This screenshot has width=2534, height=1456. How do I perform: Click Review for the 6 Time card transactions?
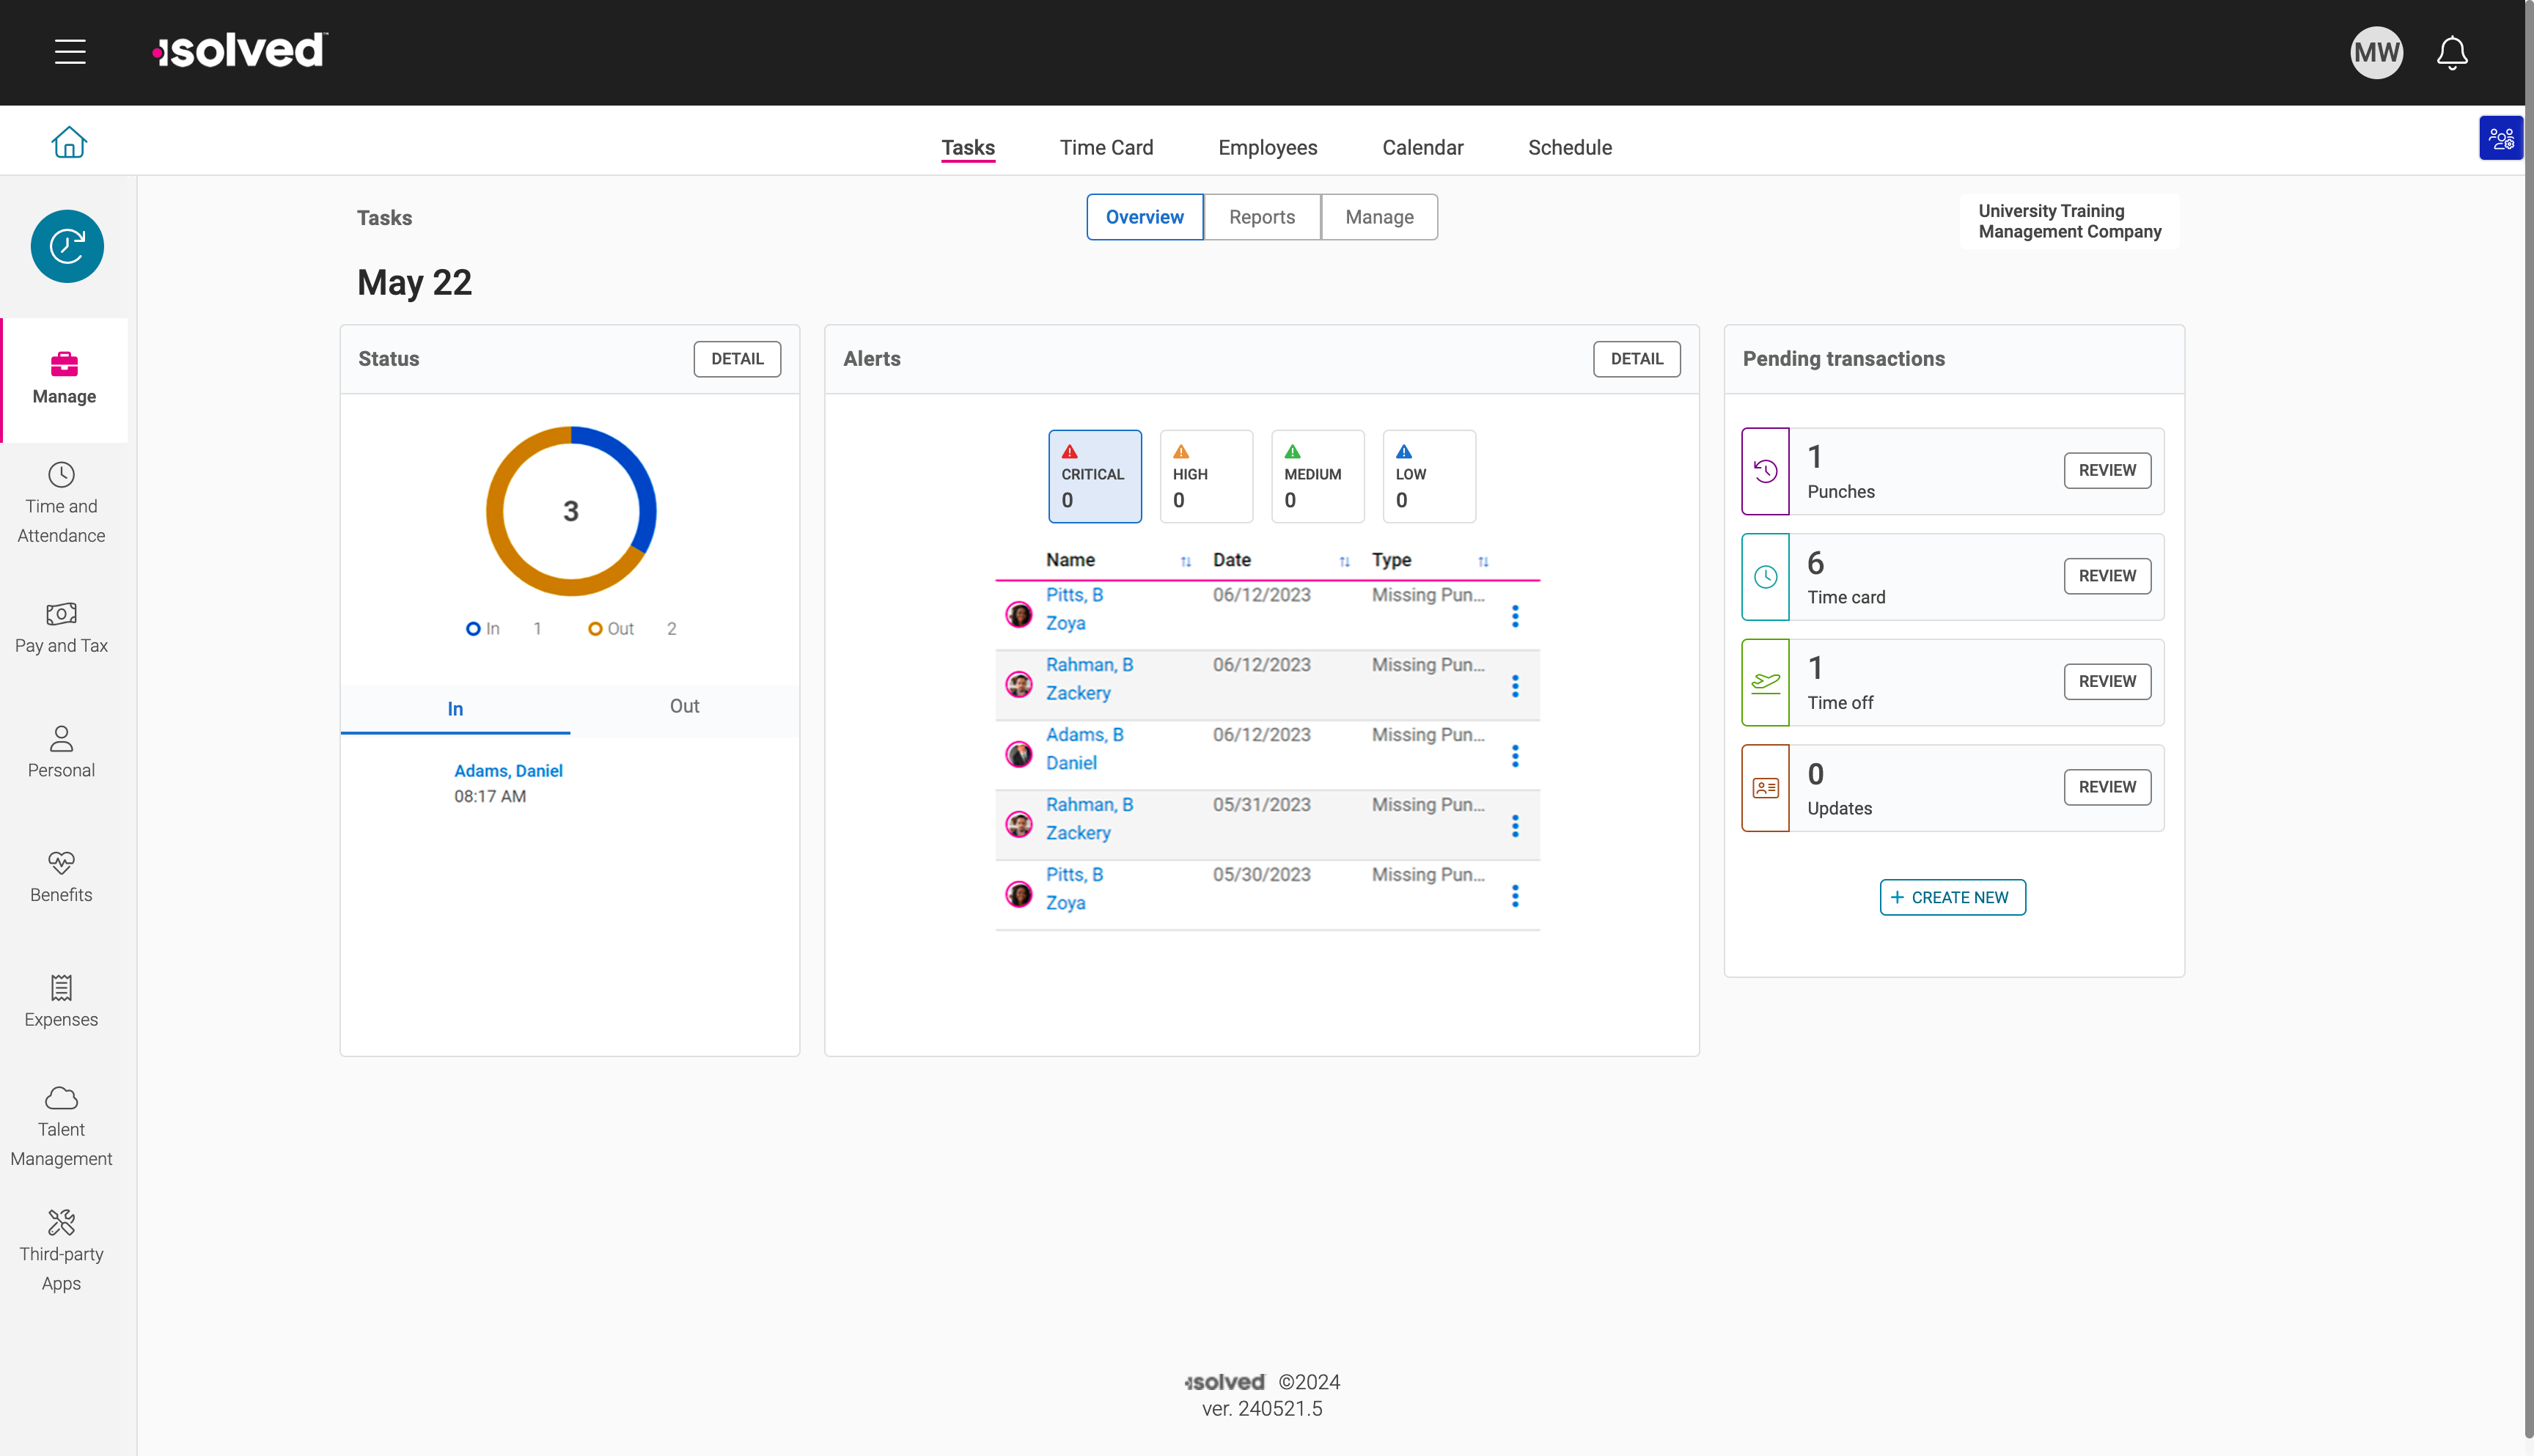pos(2107,575)
